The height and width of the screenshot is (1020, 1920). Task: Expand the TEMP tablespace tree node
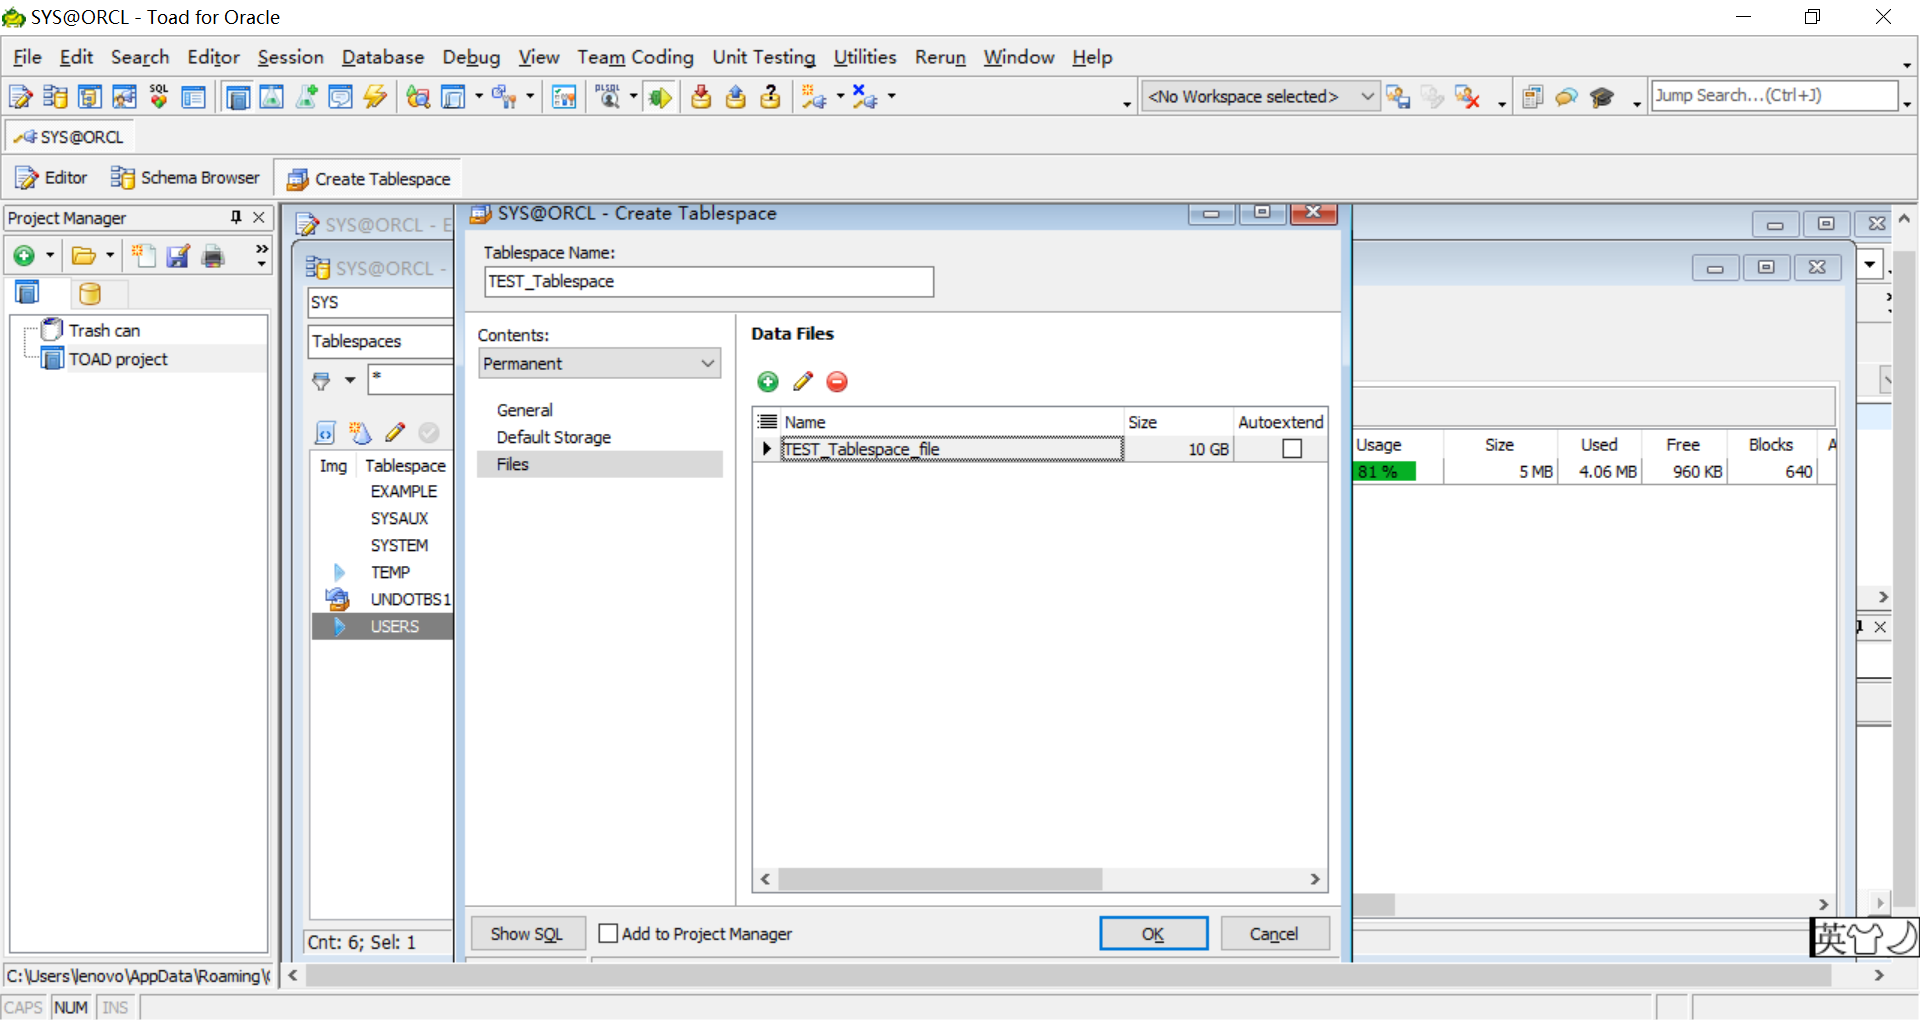pyautogui.click(x=338, y=571)
